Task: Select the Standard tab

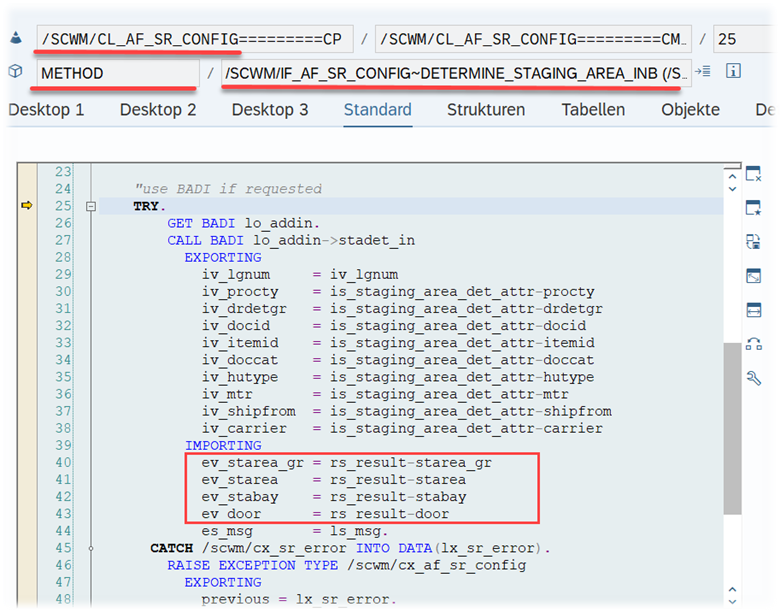Action: [x=378, y=109]
